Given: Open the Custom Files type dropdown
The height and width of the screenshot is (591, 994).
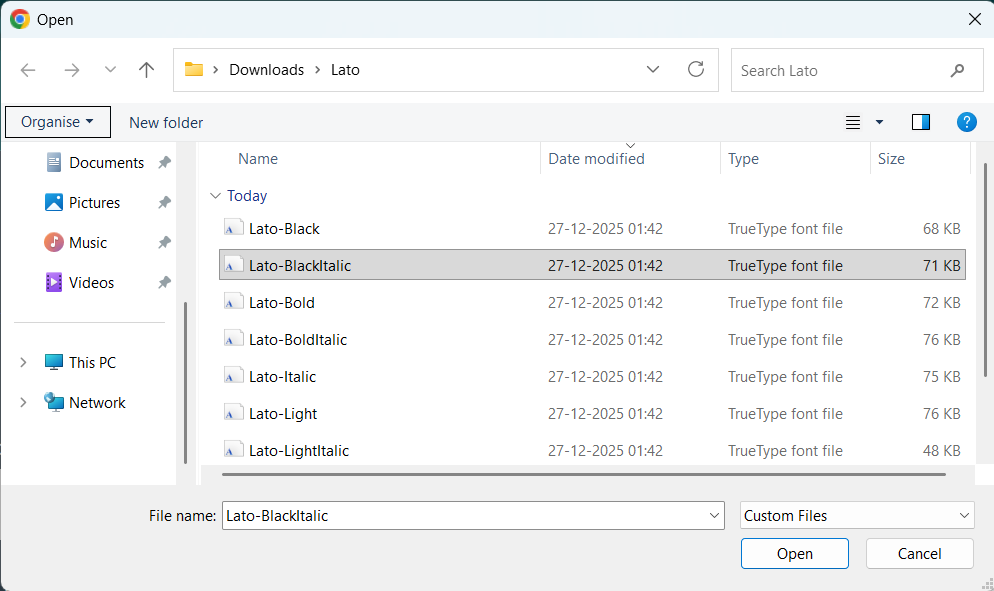Looking at the screenshot, I should 857,516.
